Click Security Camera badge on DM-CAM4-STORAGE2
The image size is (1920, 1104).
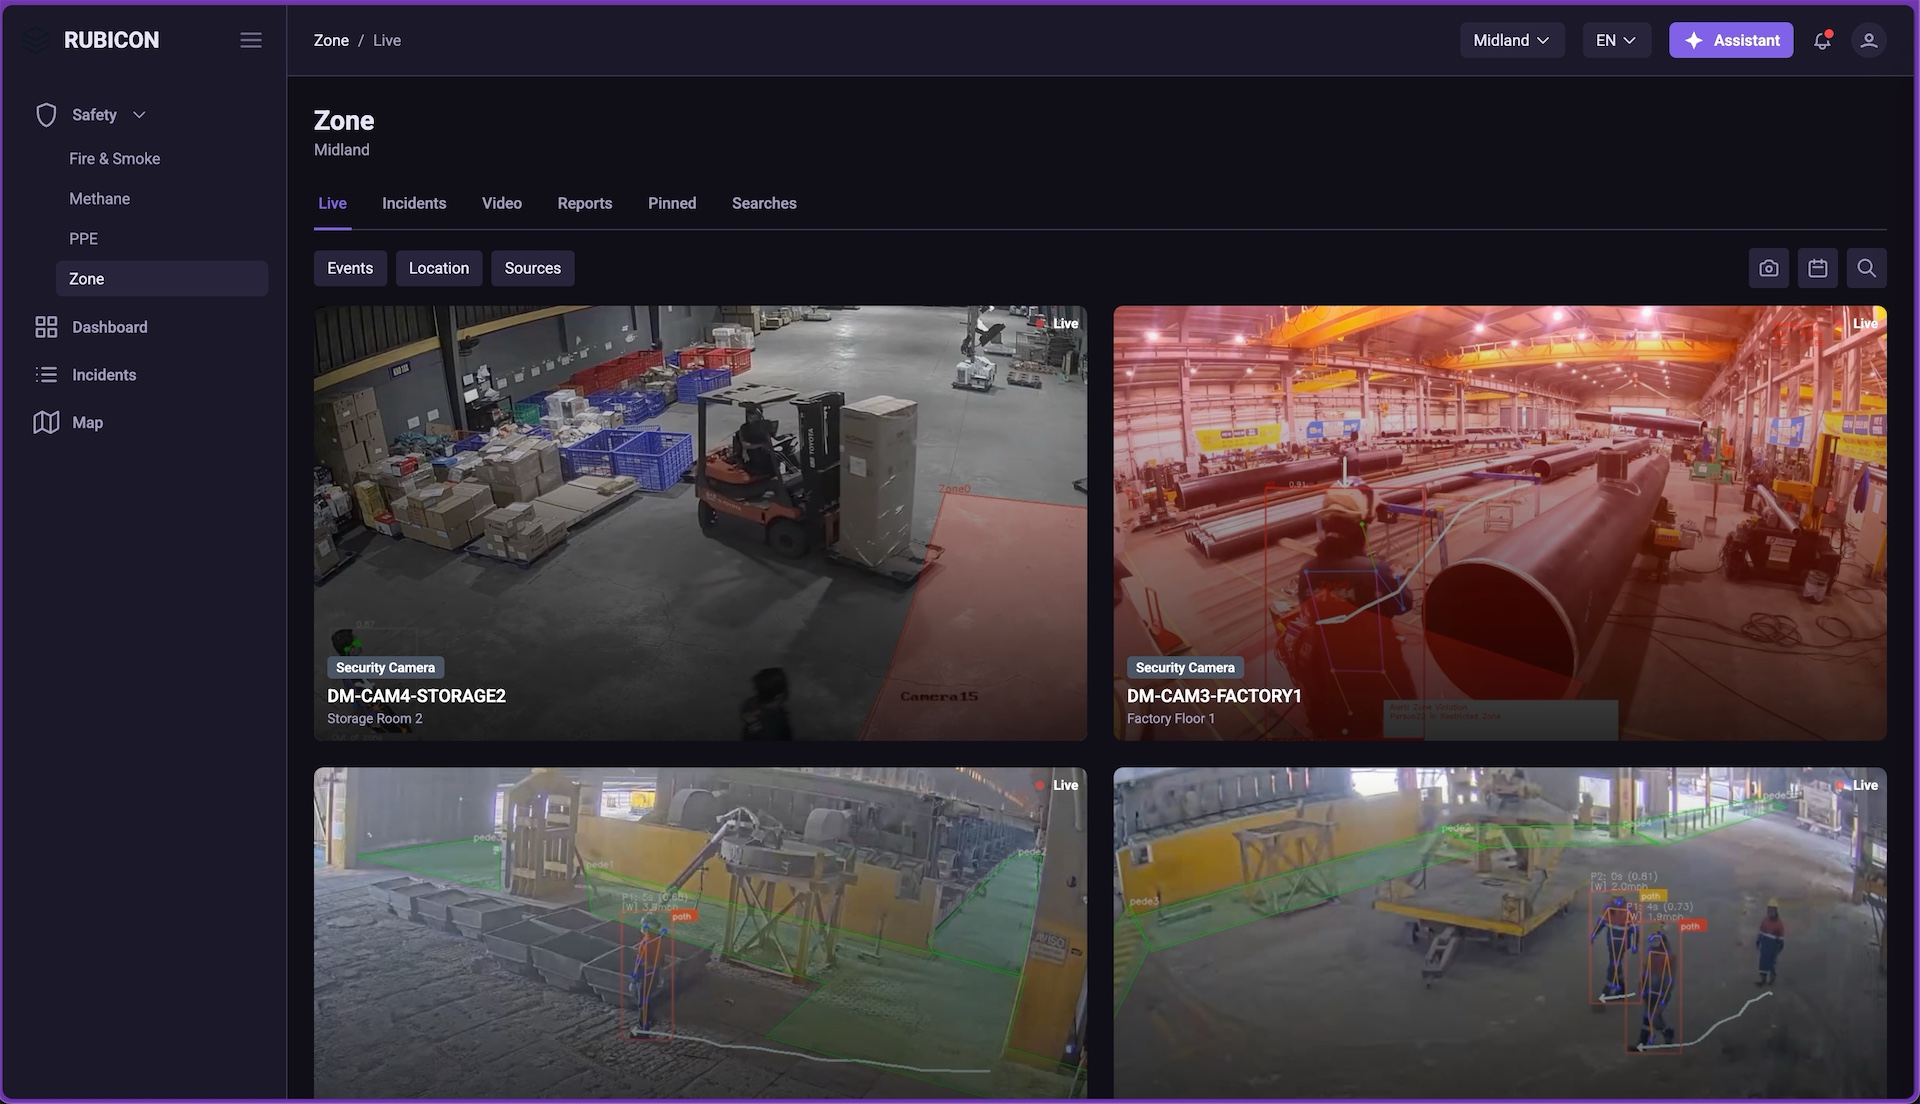tap(386, 668)
